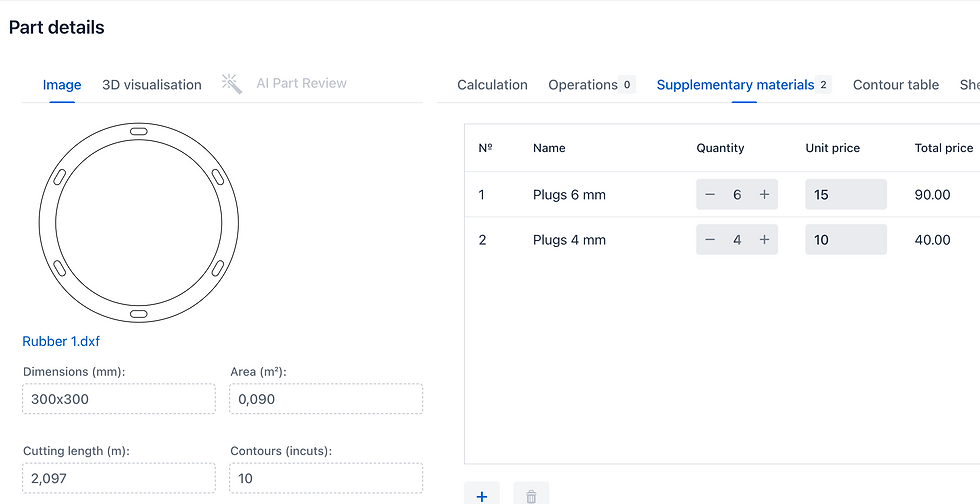Click the AI Part Review magic wand icon
Screen dimensions: 980x504
232,84
